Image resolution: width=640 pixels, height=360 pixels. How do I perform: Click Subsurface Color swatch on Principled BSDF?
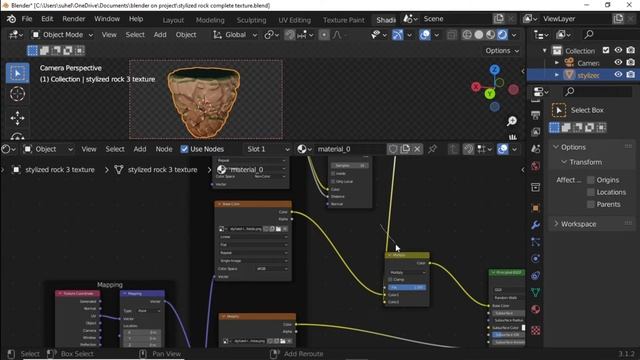coord(523,328)
